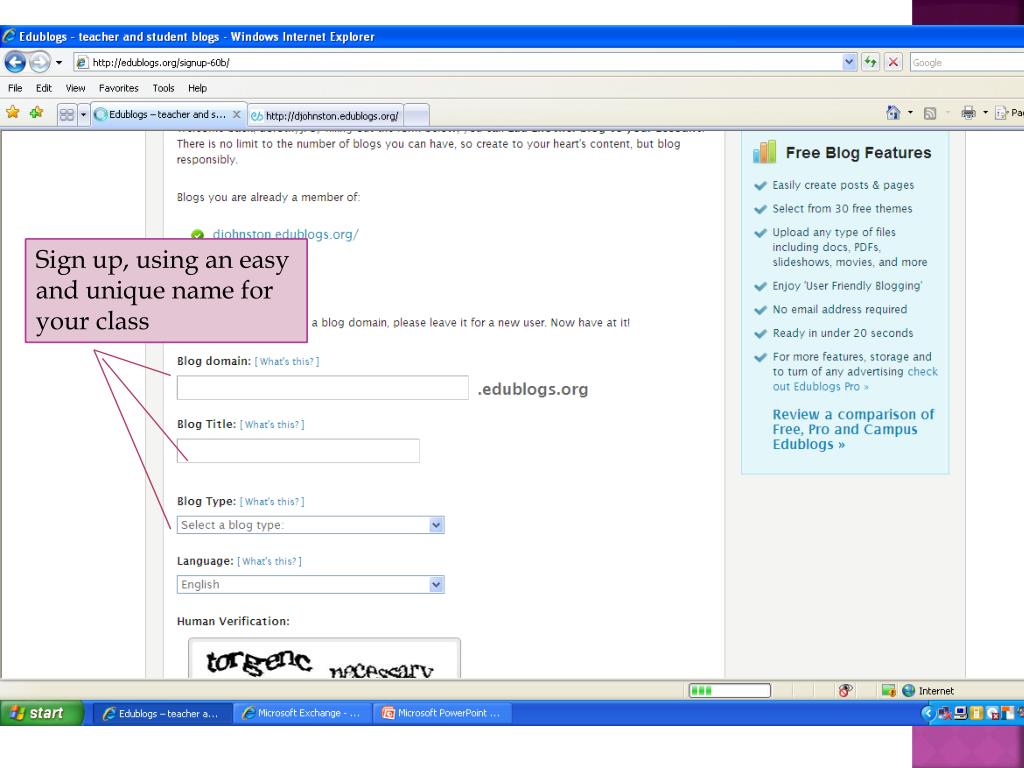Open the Home button dropdown arrow

(910, 113)
